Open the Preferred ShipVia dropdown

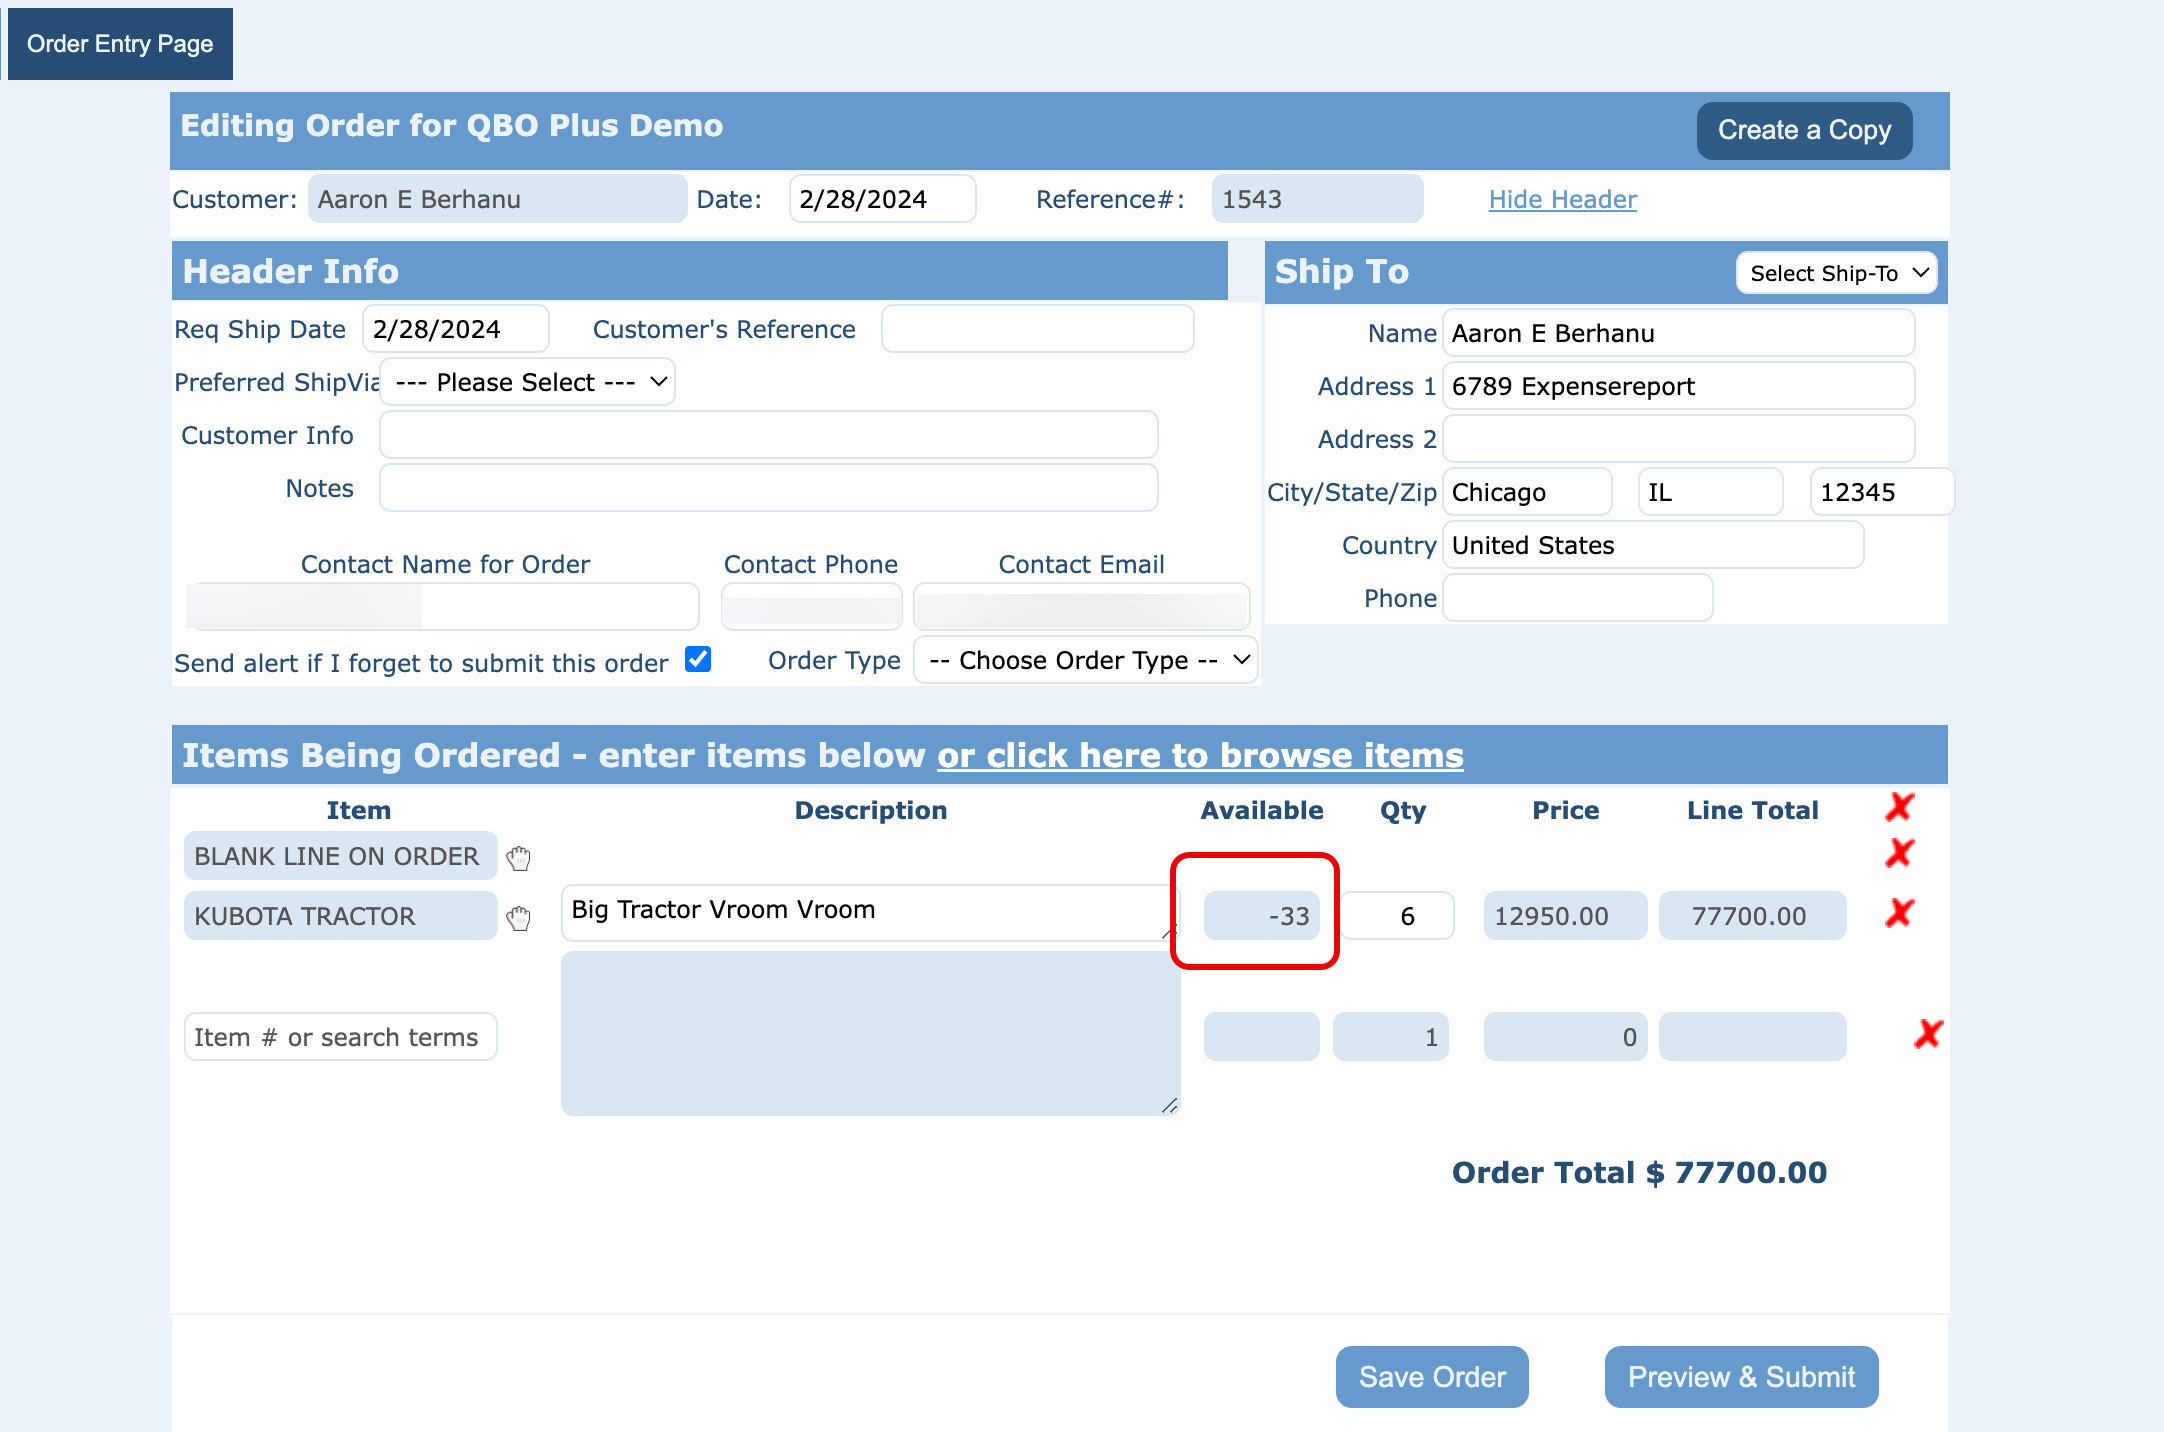[528, 382]
